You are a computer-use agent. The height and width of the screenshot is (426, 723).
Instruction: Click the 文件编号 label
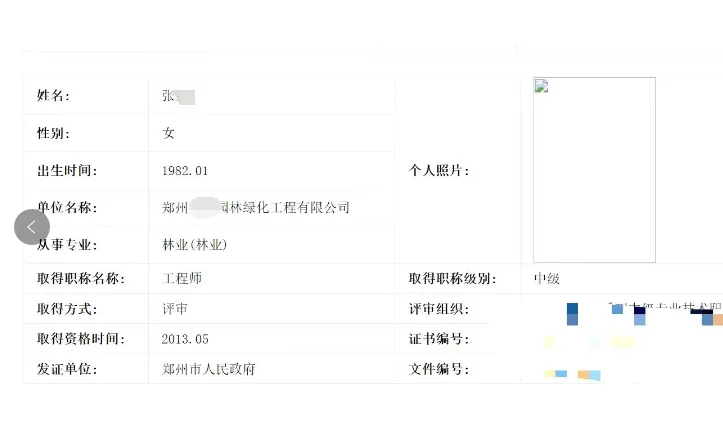(x=439, y=369)
